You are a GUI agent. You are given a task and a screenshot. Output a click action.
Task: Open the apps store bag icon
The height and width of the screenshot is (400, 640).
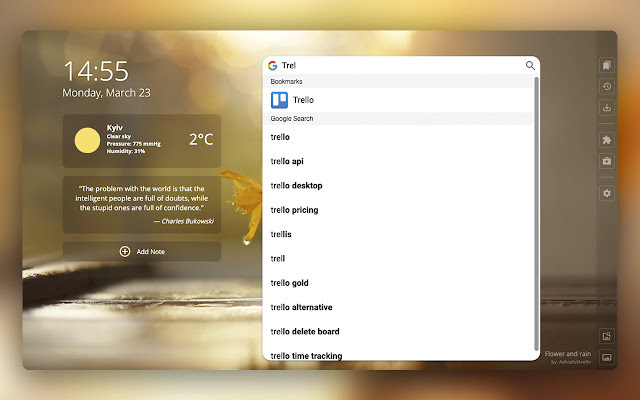pyautogui.click(x=607, y=161)
